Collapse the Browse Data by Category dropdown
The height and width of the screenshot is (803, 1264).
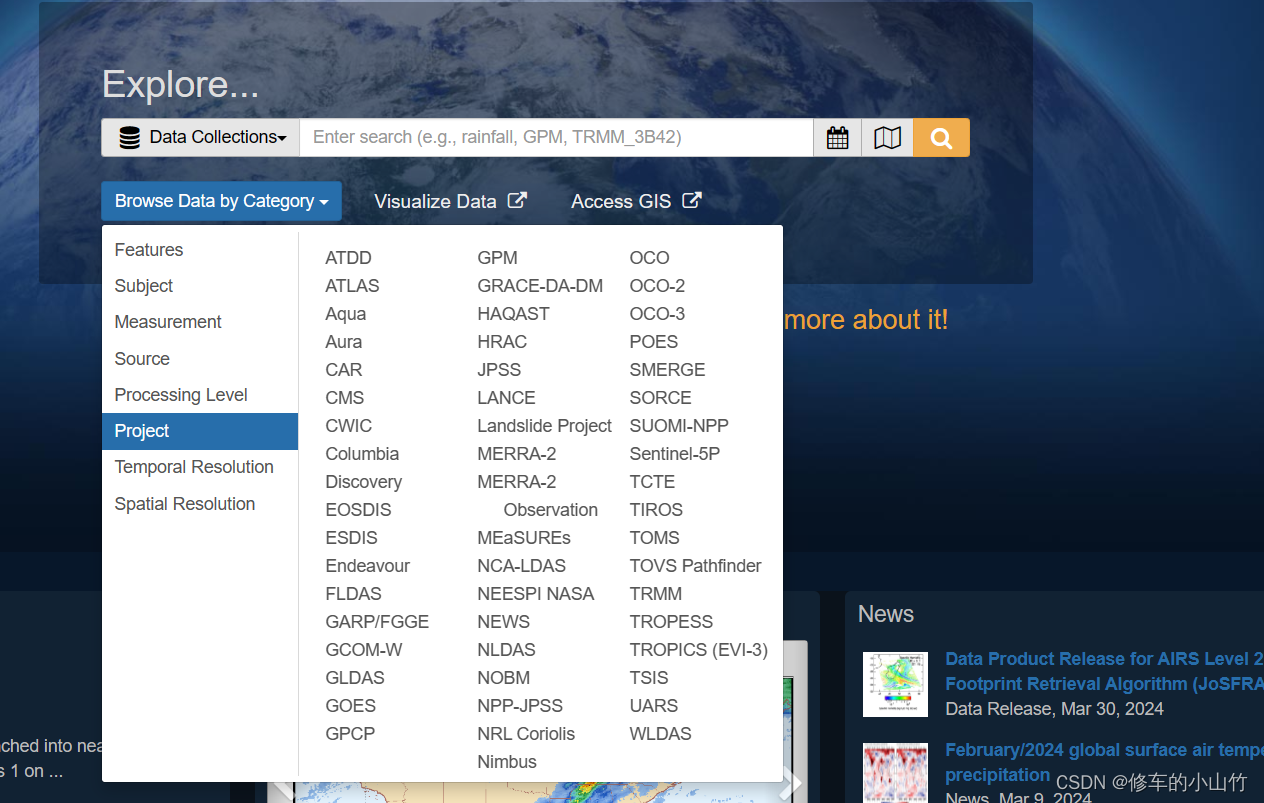point(221,201)
